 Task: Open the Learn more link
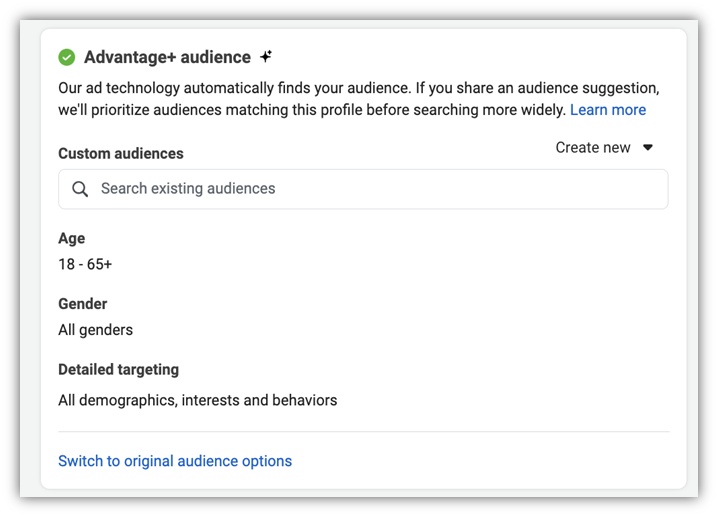pos(608,110)
